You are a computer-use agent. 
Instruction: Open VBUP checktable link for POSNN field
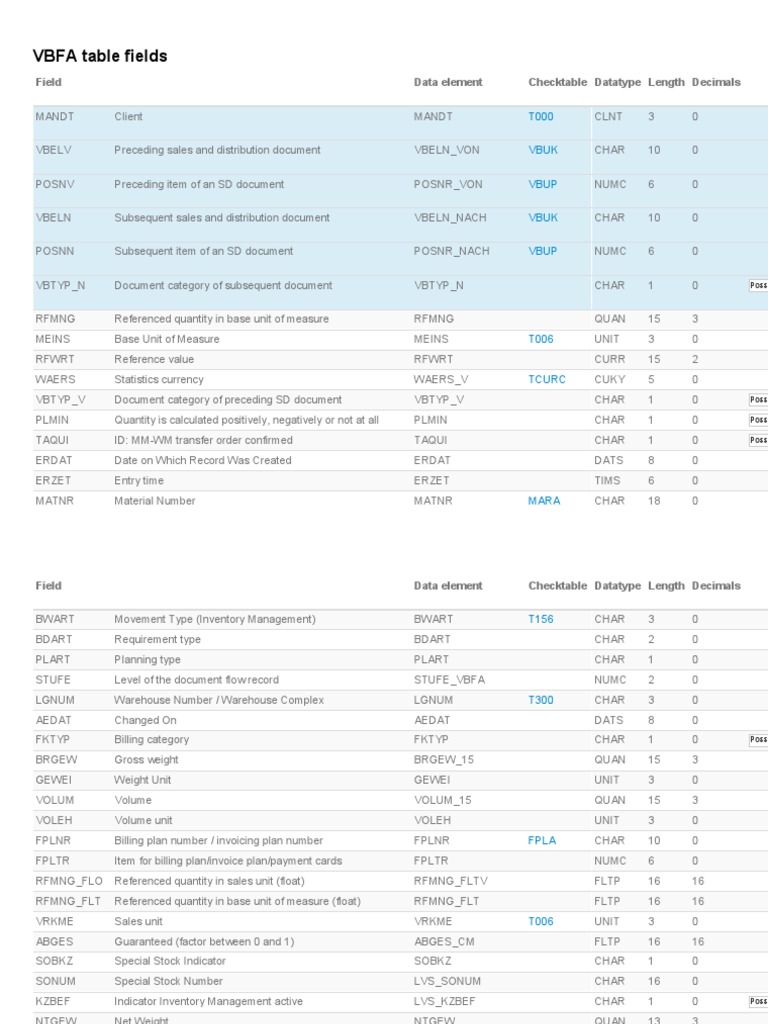542,251
